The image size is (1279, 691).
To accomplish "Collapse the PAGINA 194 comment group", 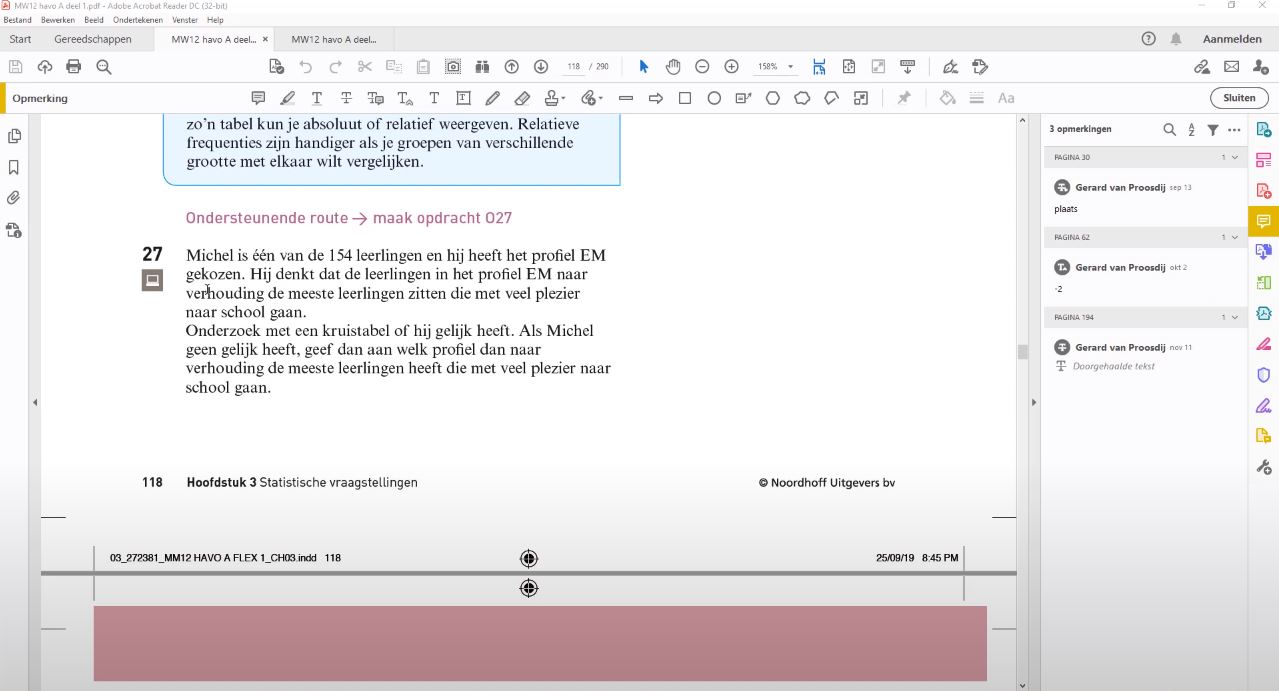I will (x=1235, y=317).
